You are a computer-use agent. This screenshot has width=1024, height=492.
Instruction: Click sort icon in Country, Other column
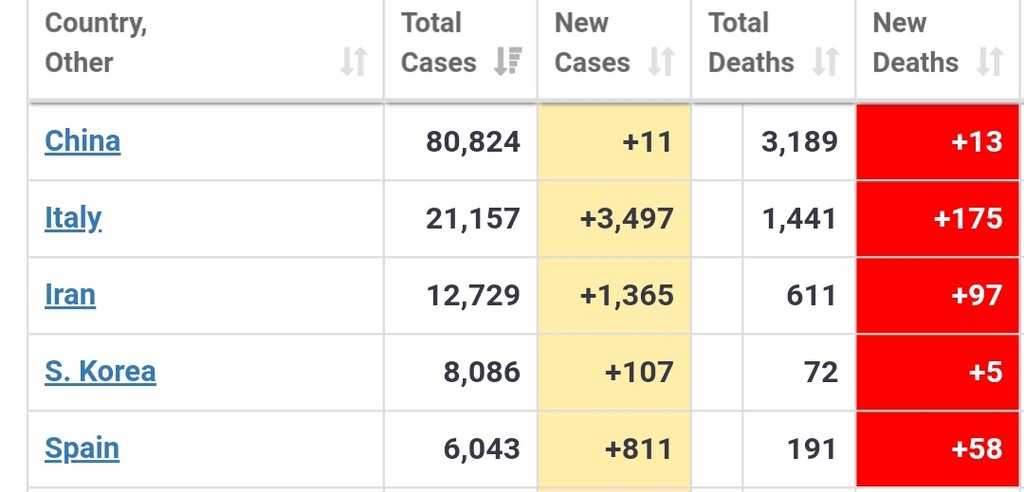353,63
